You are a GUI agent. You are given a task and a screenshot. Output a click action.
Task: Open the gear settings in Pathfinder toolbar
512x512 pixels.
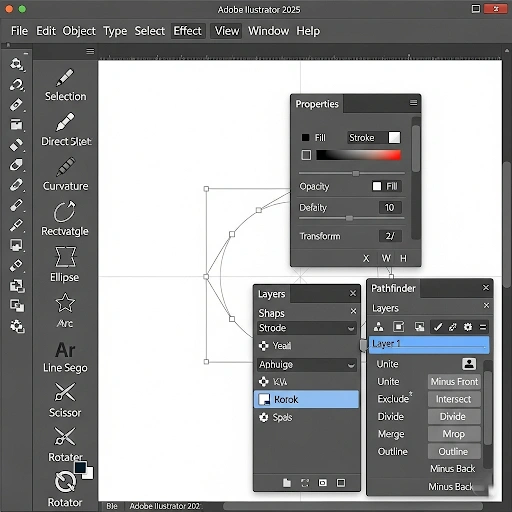click(468, 327)
